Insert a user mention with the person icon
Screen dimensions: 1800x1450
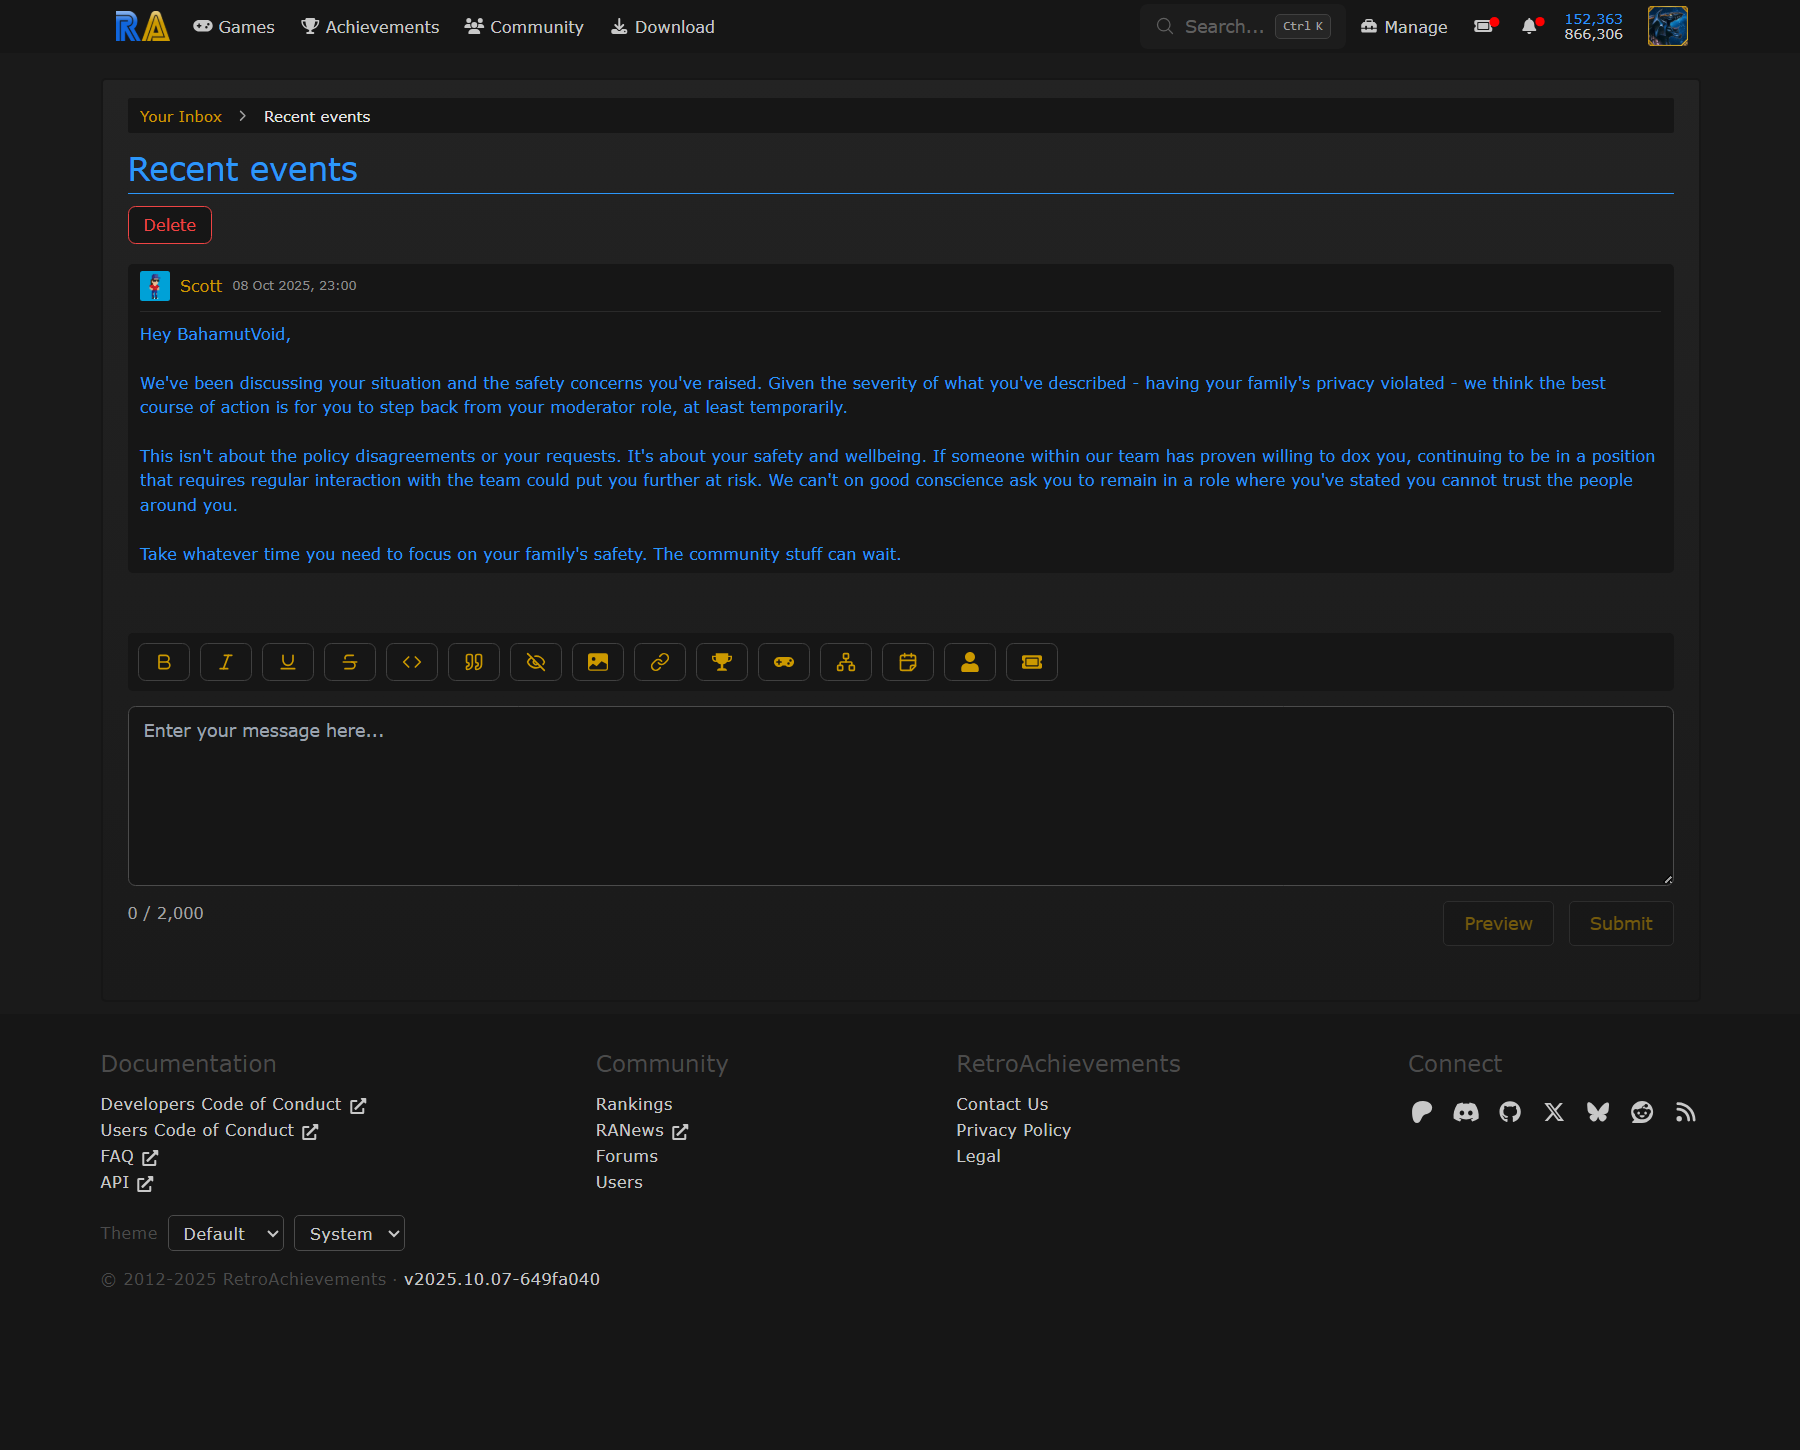pos(970,662)
